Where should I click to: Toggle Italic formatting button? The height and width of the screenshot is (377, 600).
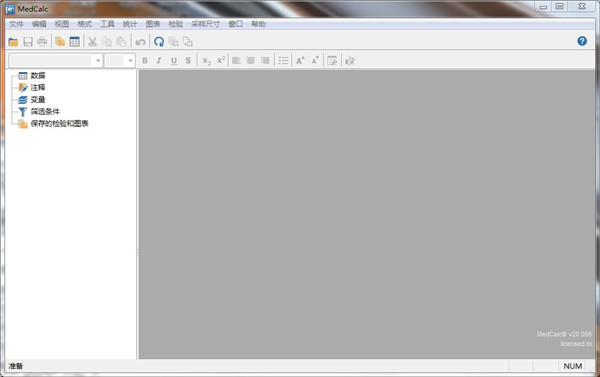pos(159,60)
